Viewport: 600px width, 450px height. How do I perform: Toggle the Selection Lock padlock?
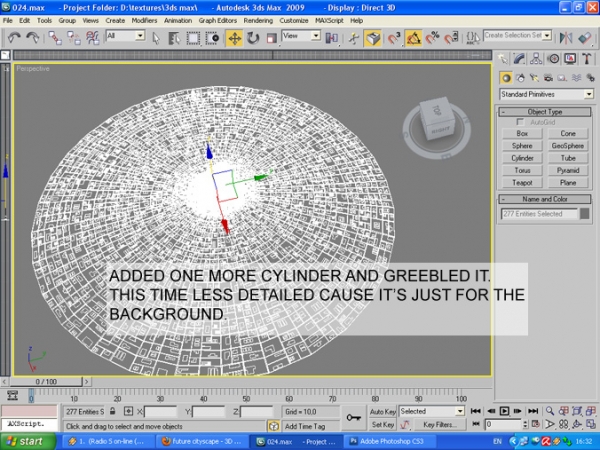pos(112,411)
